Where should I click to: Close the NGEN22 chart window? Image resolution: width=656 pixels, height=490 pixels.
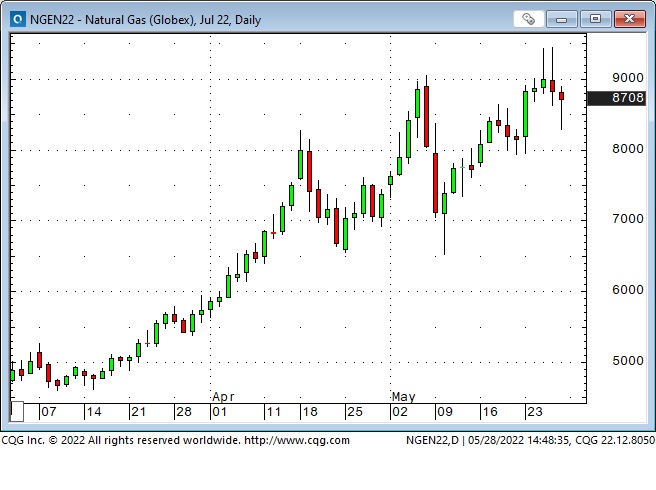tap(629, 19)
